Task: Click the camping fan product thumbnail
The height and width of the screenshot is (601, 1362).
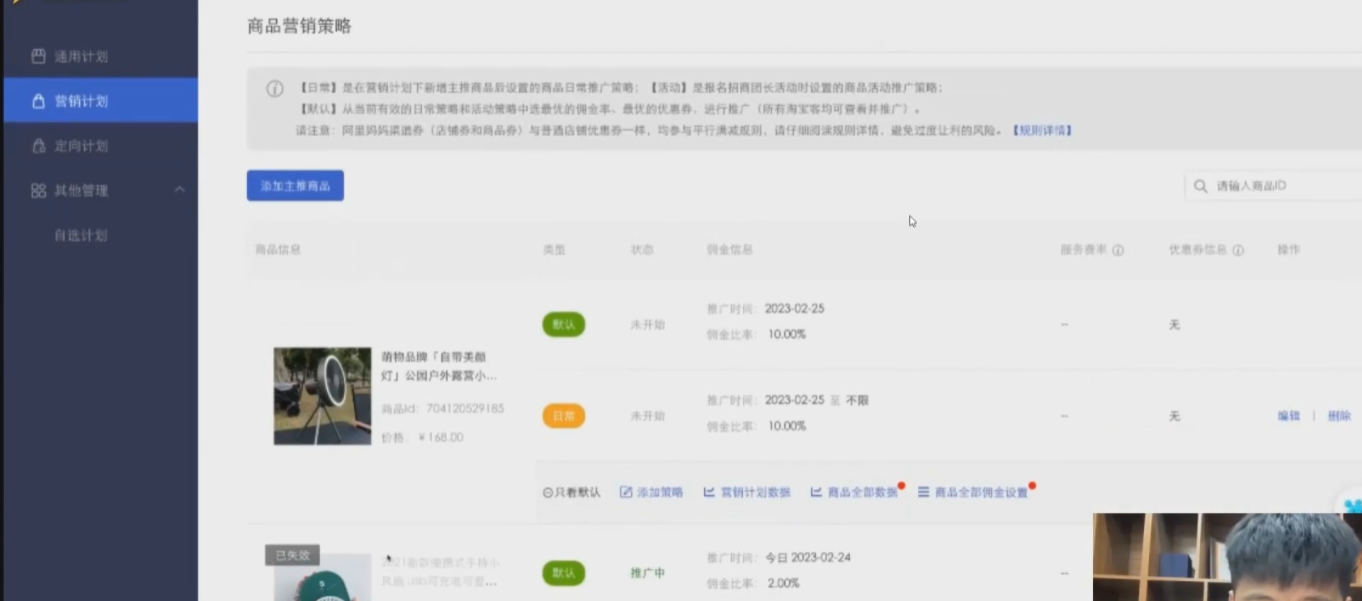Action: (322, 396)
